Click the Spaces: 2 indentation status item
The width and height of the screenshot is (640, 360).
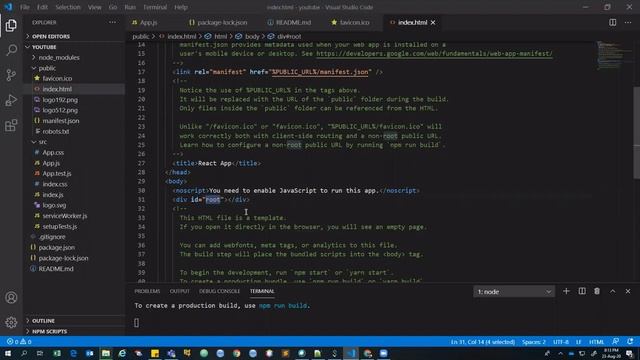coord(533,342)
